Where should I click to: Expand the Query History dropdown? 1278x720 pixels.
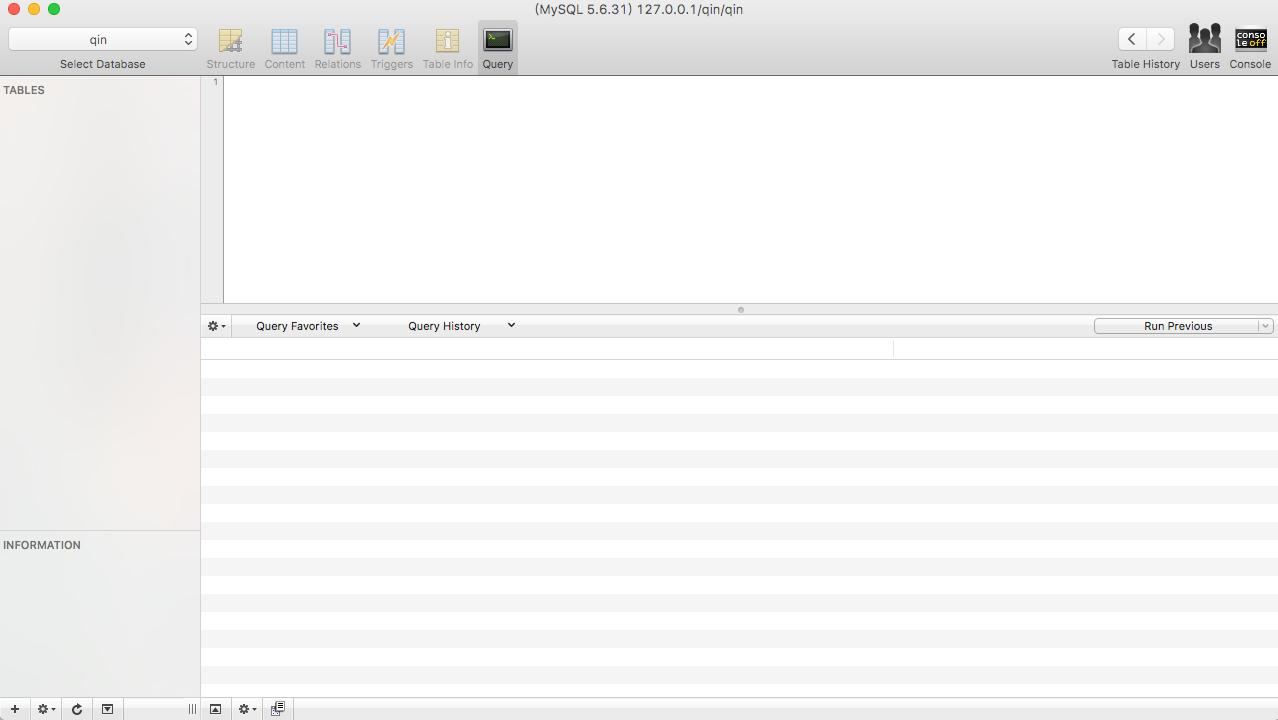point(460,326)
